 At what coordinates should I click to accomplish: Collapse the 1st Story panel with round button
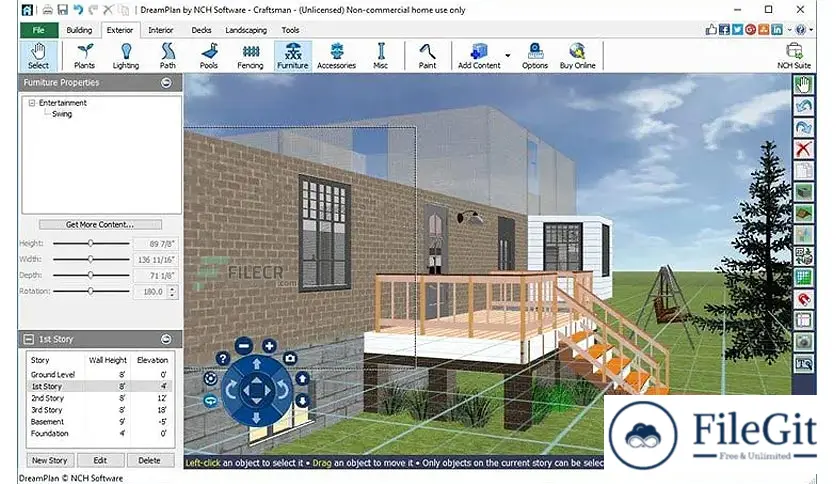(166, 339)
